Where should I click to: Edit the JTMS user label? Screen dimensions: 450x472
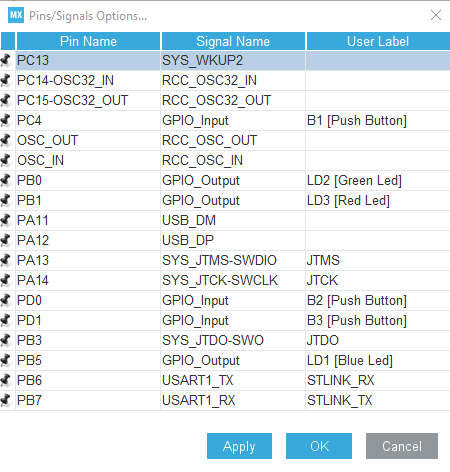point(378,260)
